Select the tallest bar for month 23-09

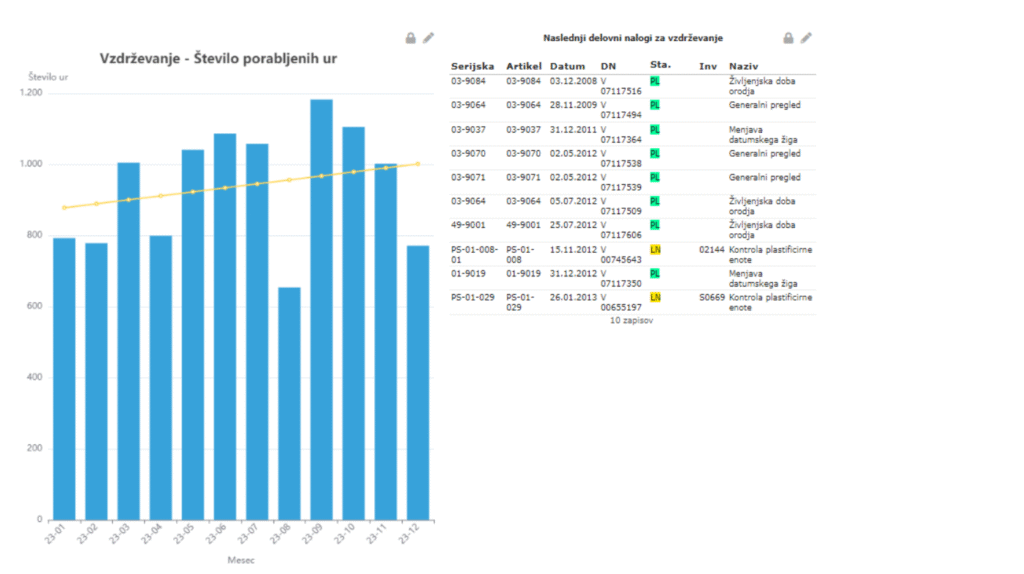coord(321,310)
